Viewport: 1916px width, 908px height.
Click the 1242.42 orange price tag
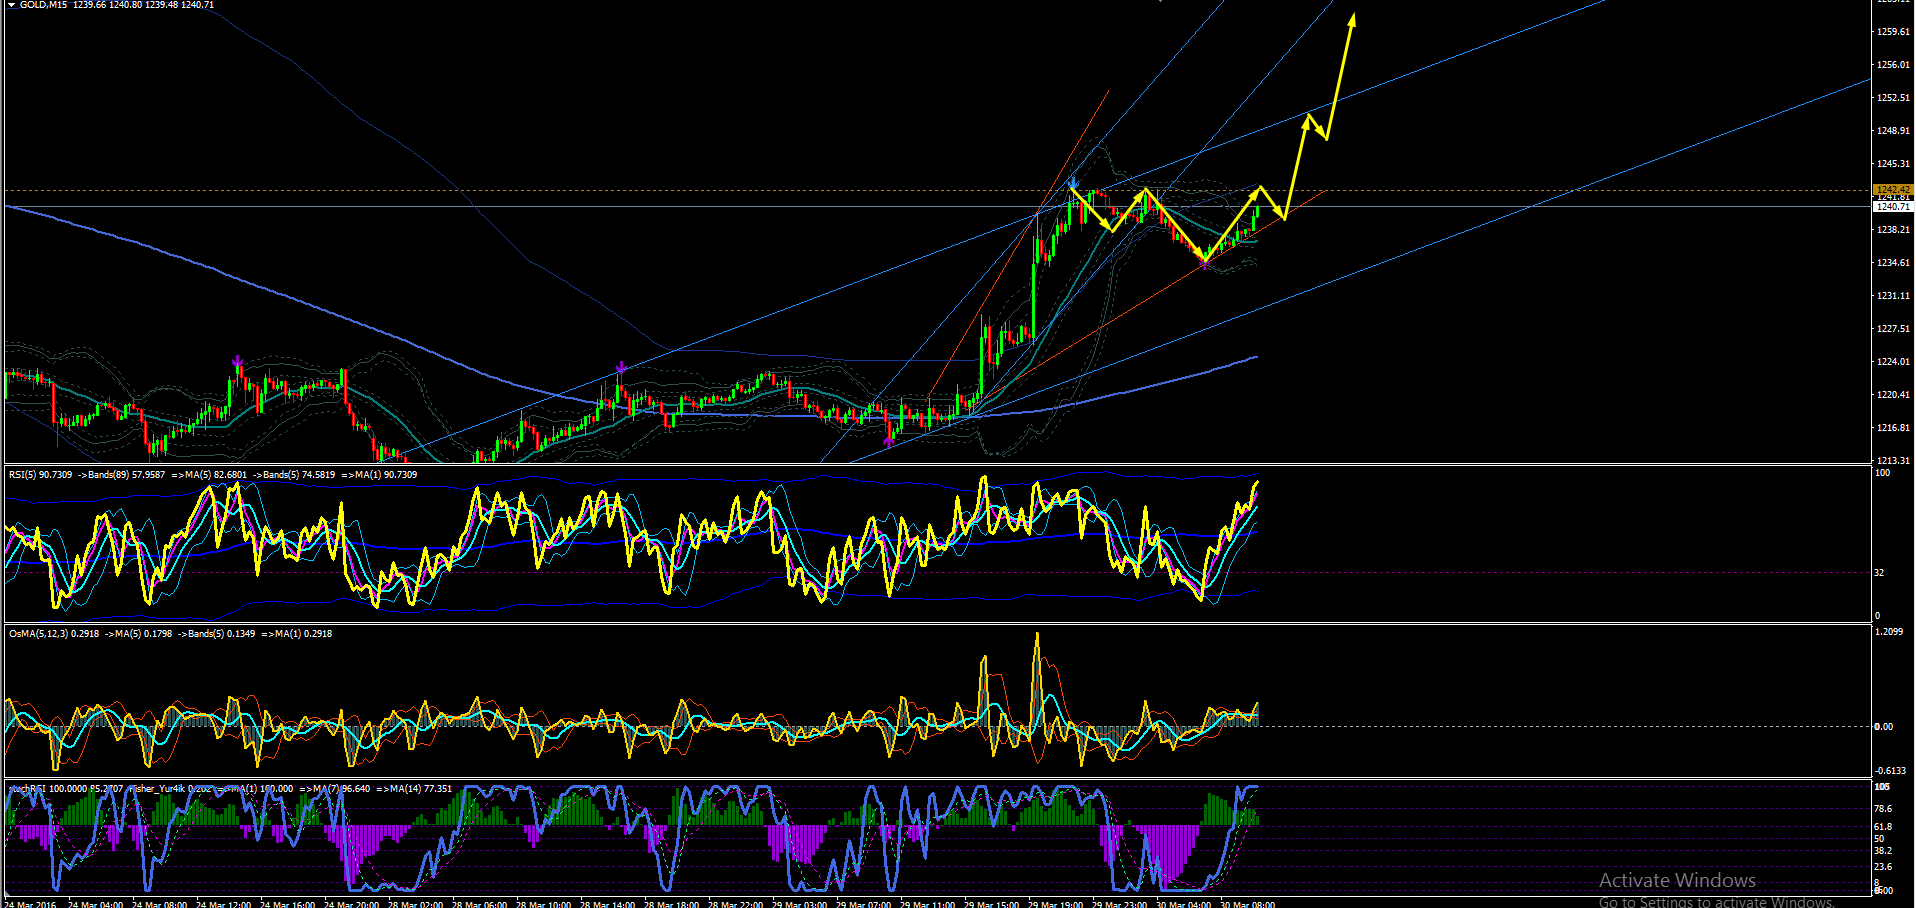click(x=1893, y=189)
